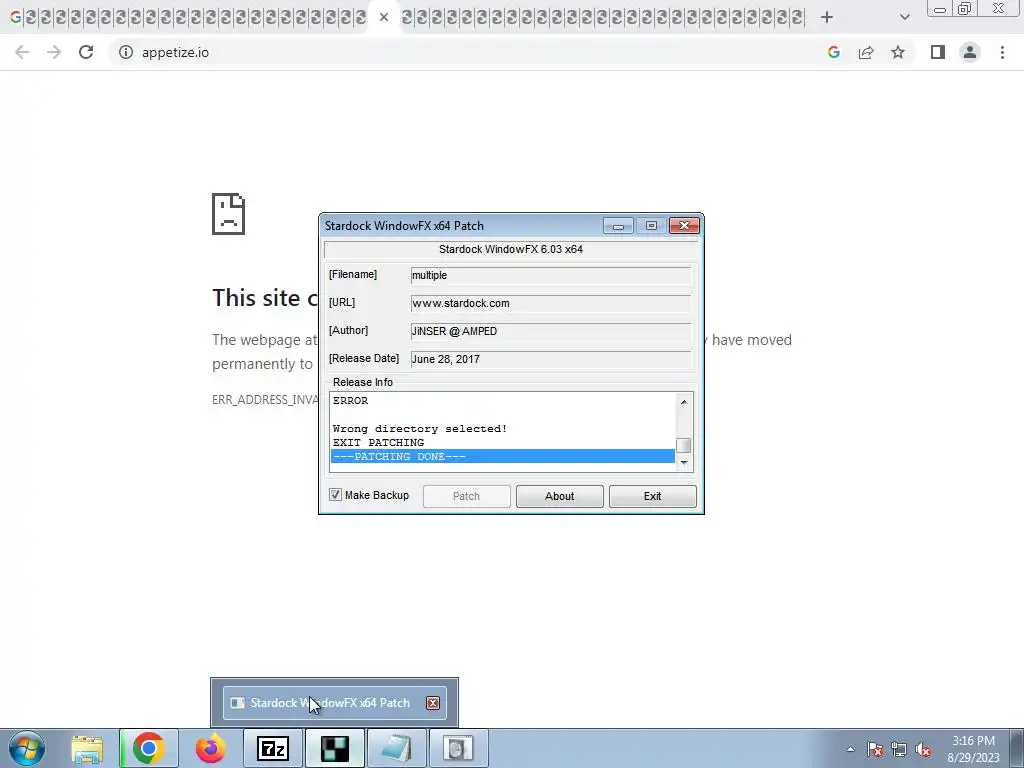Viewport: 1024px width, 768px height.
Task: Bookmark this tab with star icon
Action: [x=898, y=52]
